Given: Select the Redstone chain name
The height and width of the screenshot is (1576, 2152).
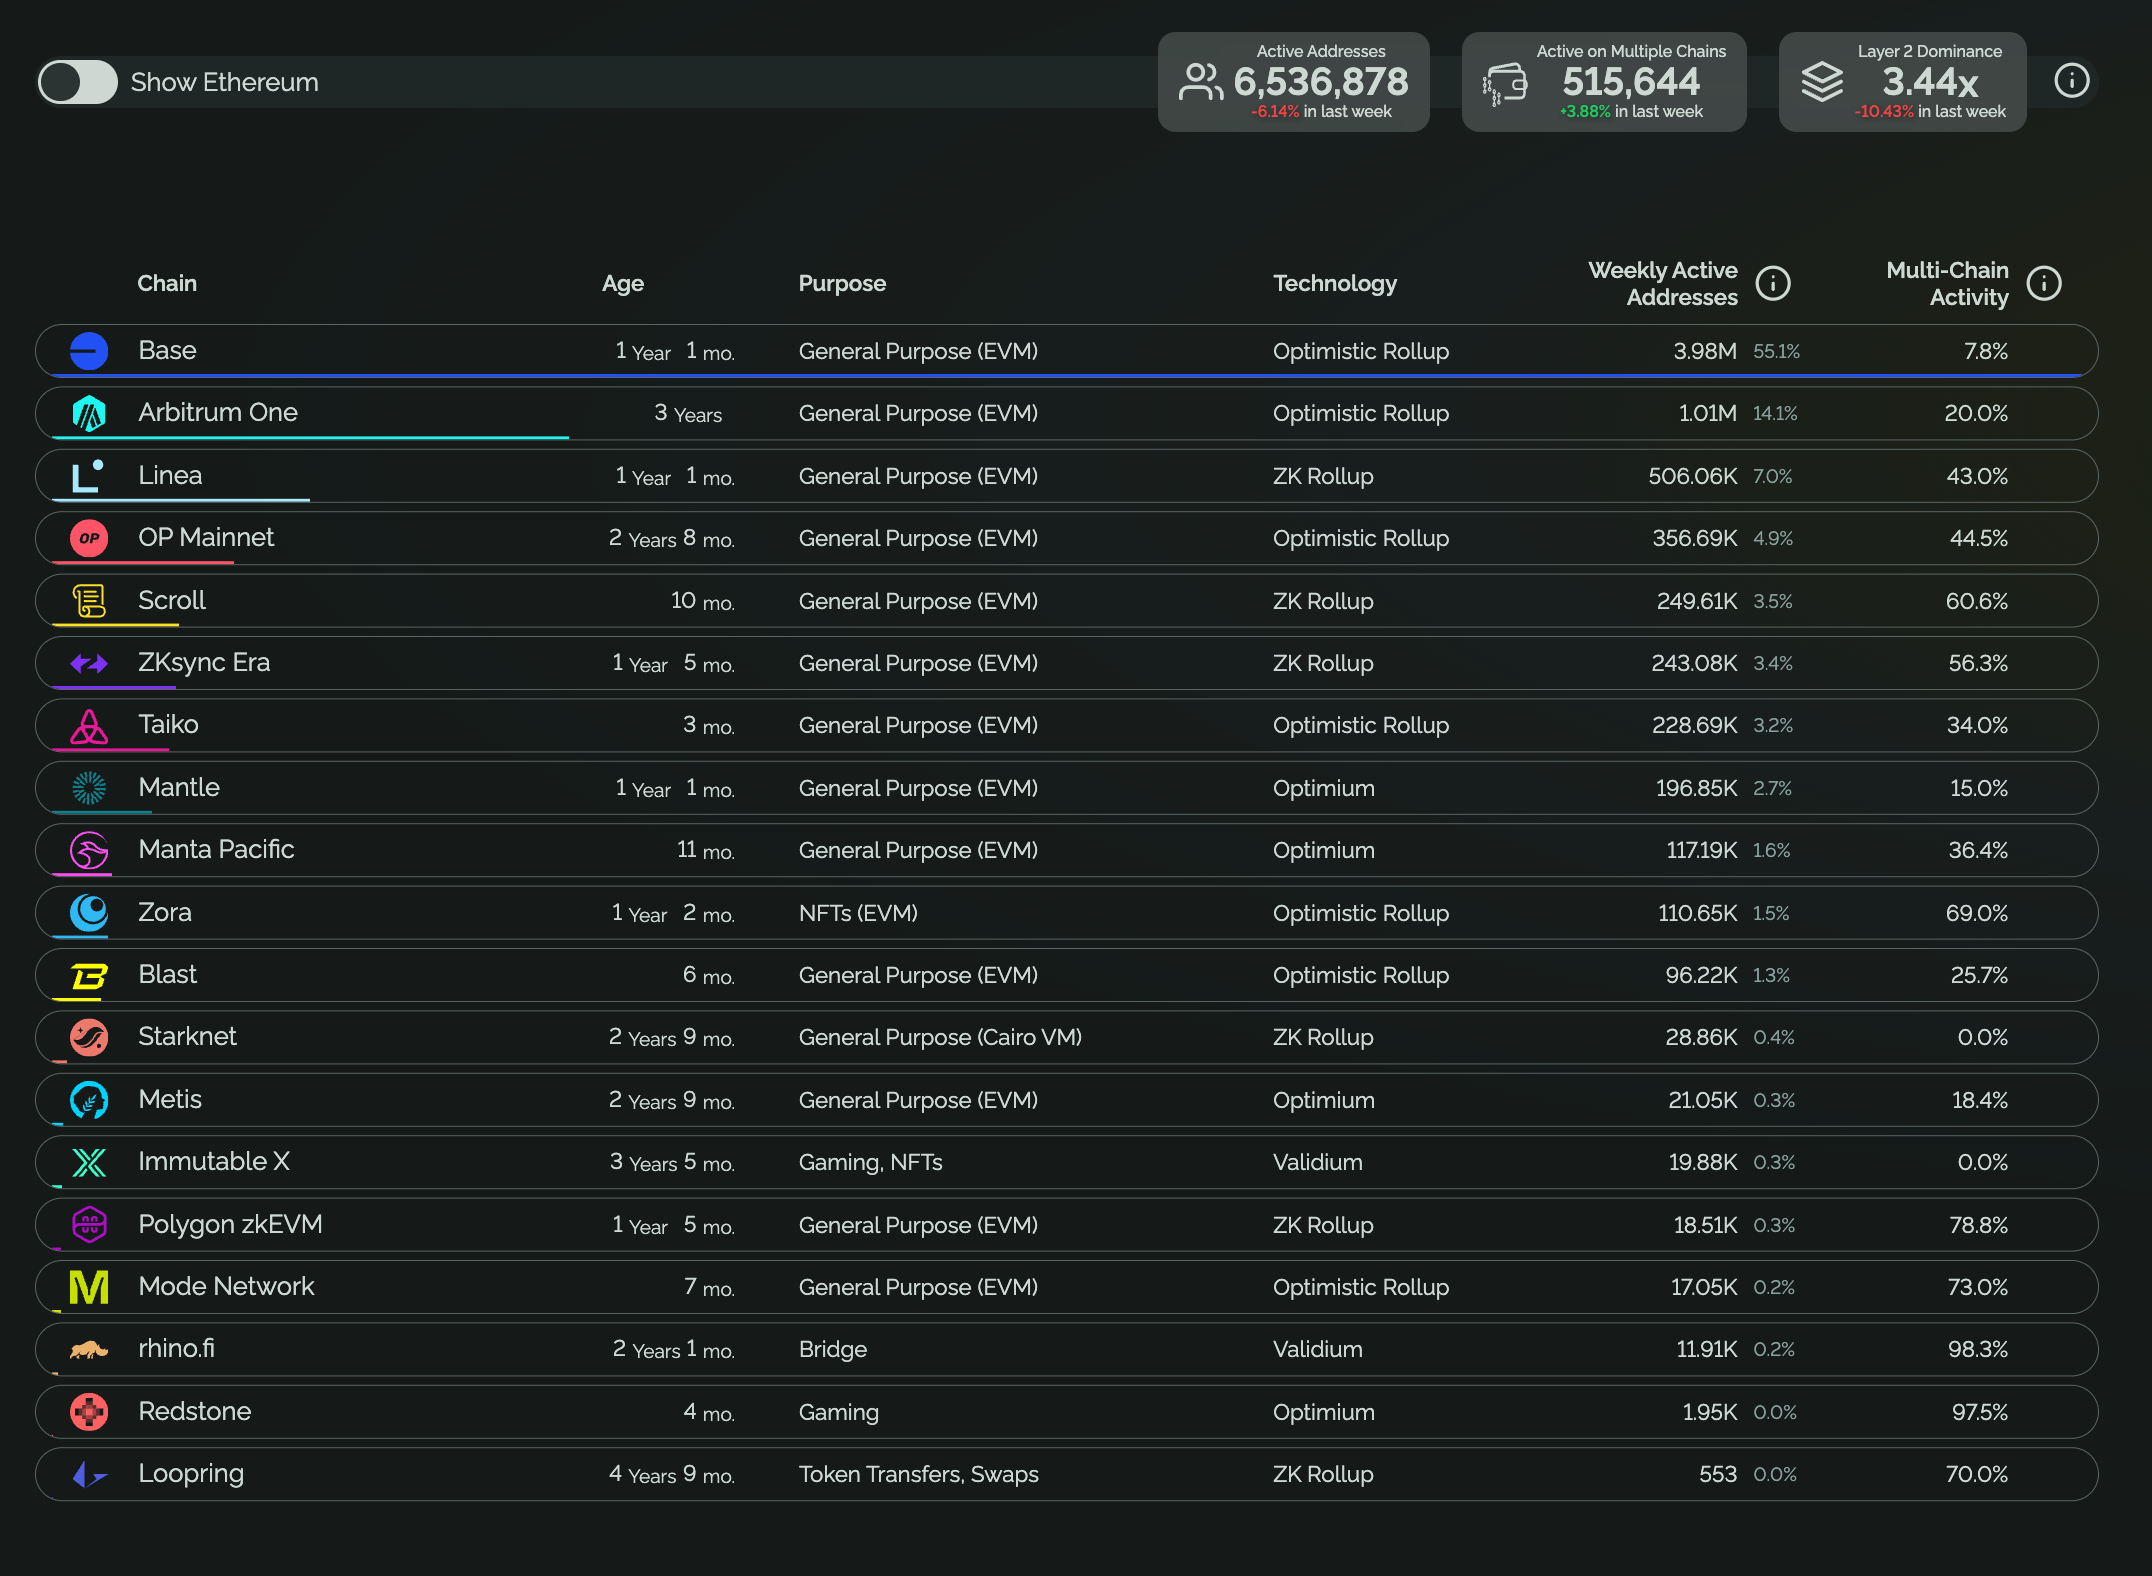Looking at the screenshot, I should 194,1411.
